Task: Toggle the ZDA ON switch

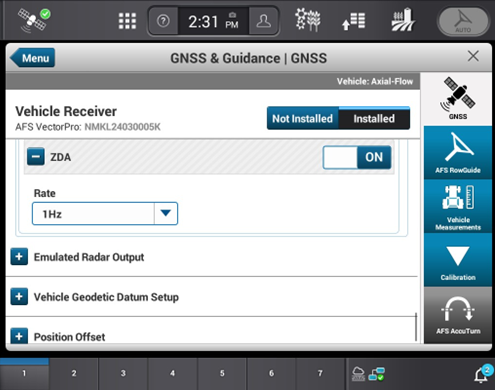Action: coord(357,157)
